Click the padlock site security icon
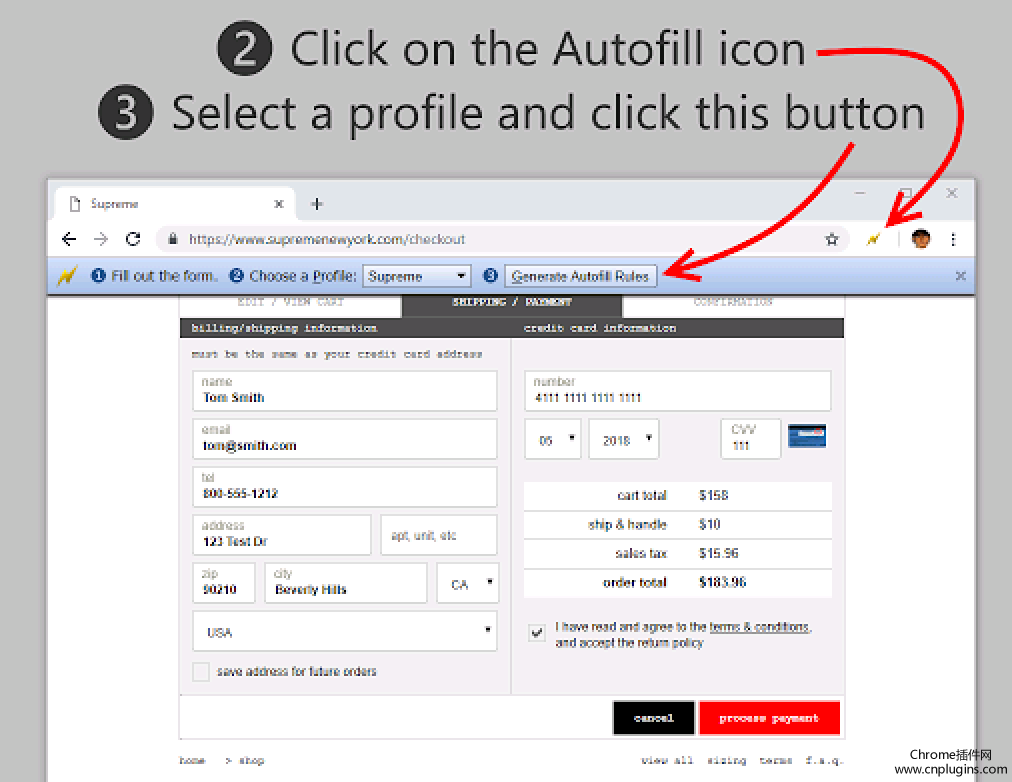1012x782 pixels. point(172,239)
